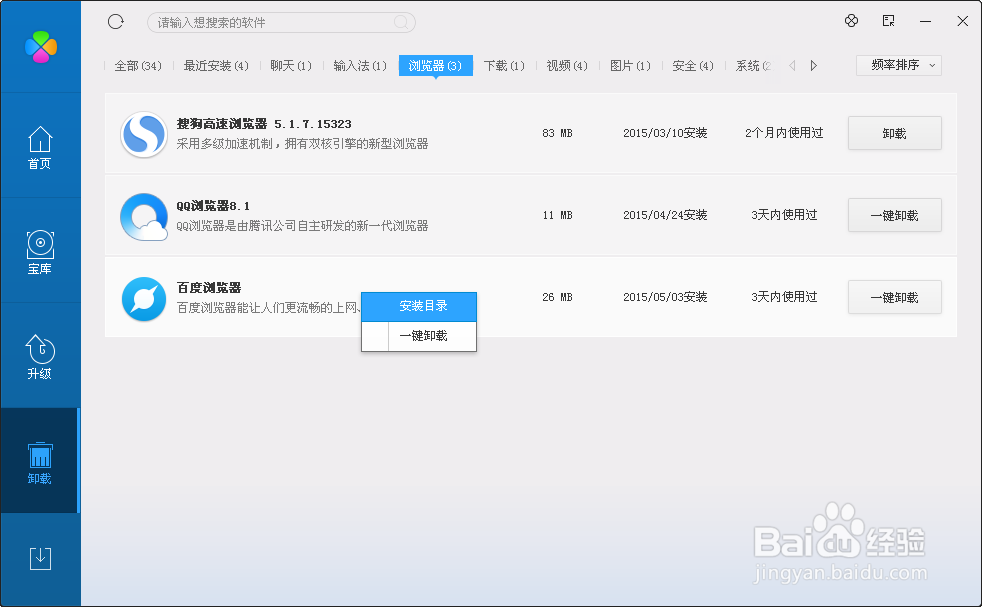
Task: Minimize the software manager window
Action: pyautogui.click(x=925, y=21)
